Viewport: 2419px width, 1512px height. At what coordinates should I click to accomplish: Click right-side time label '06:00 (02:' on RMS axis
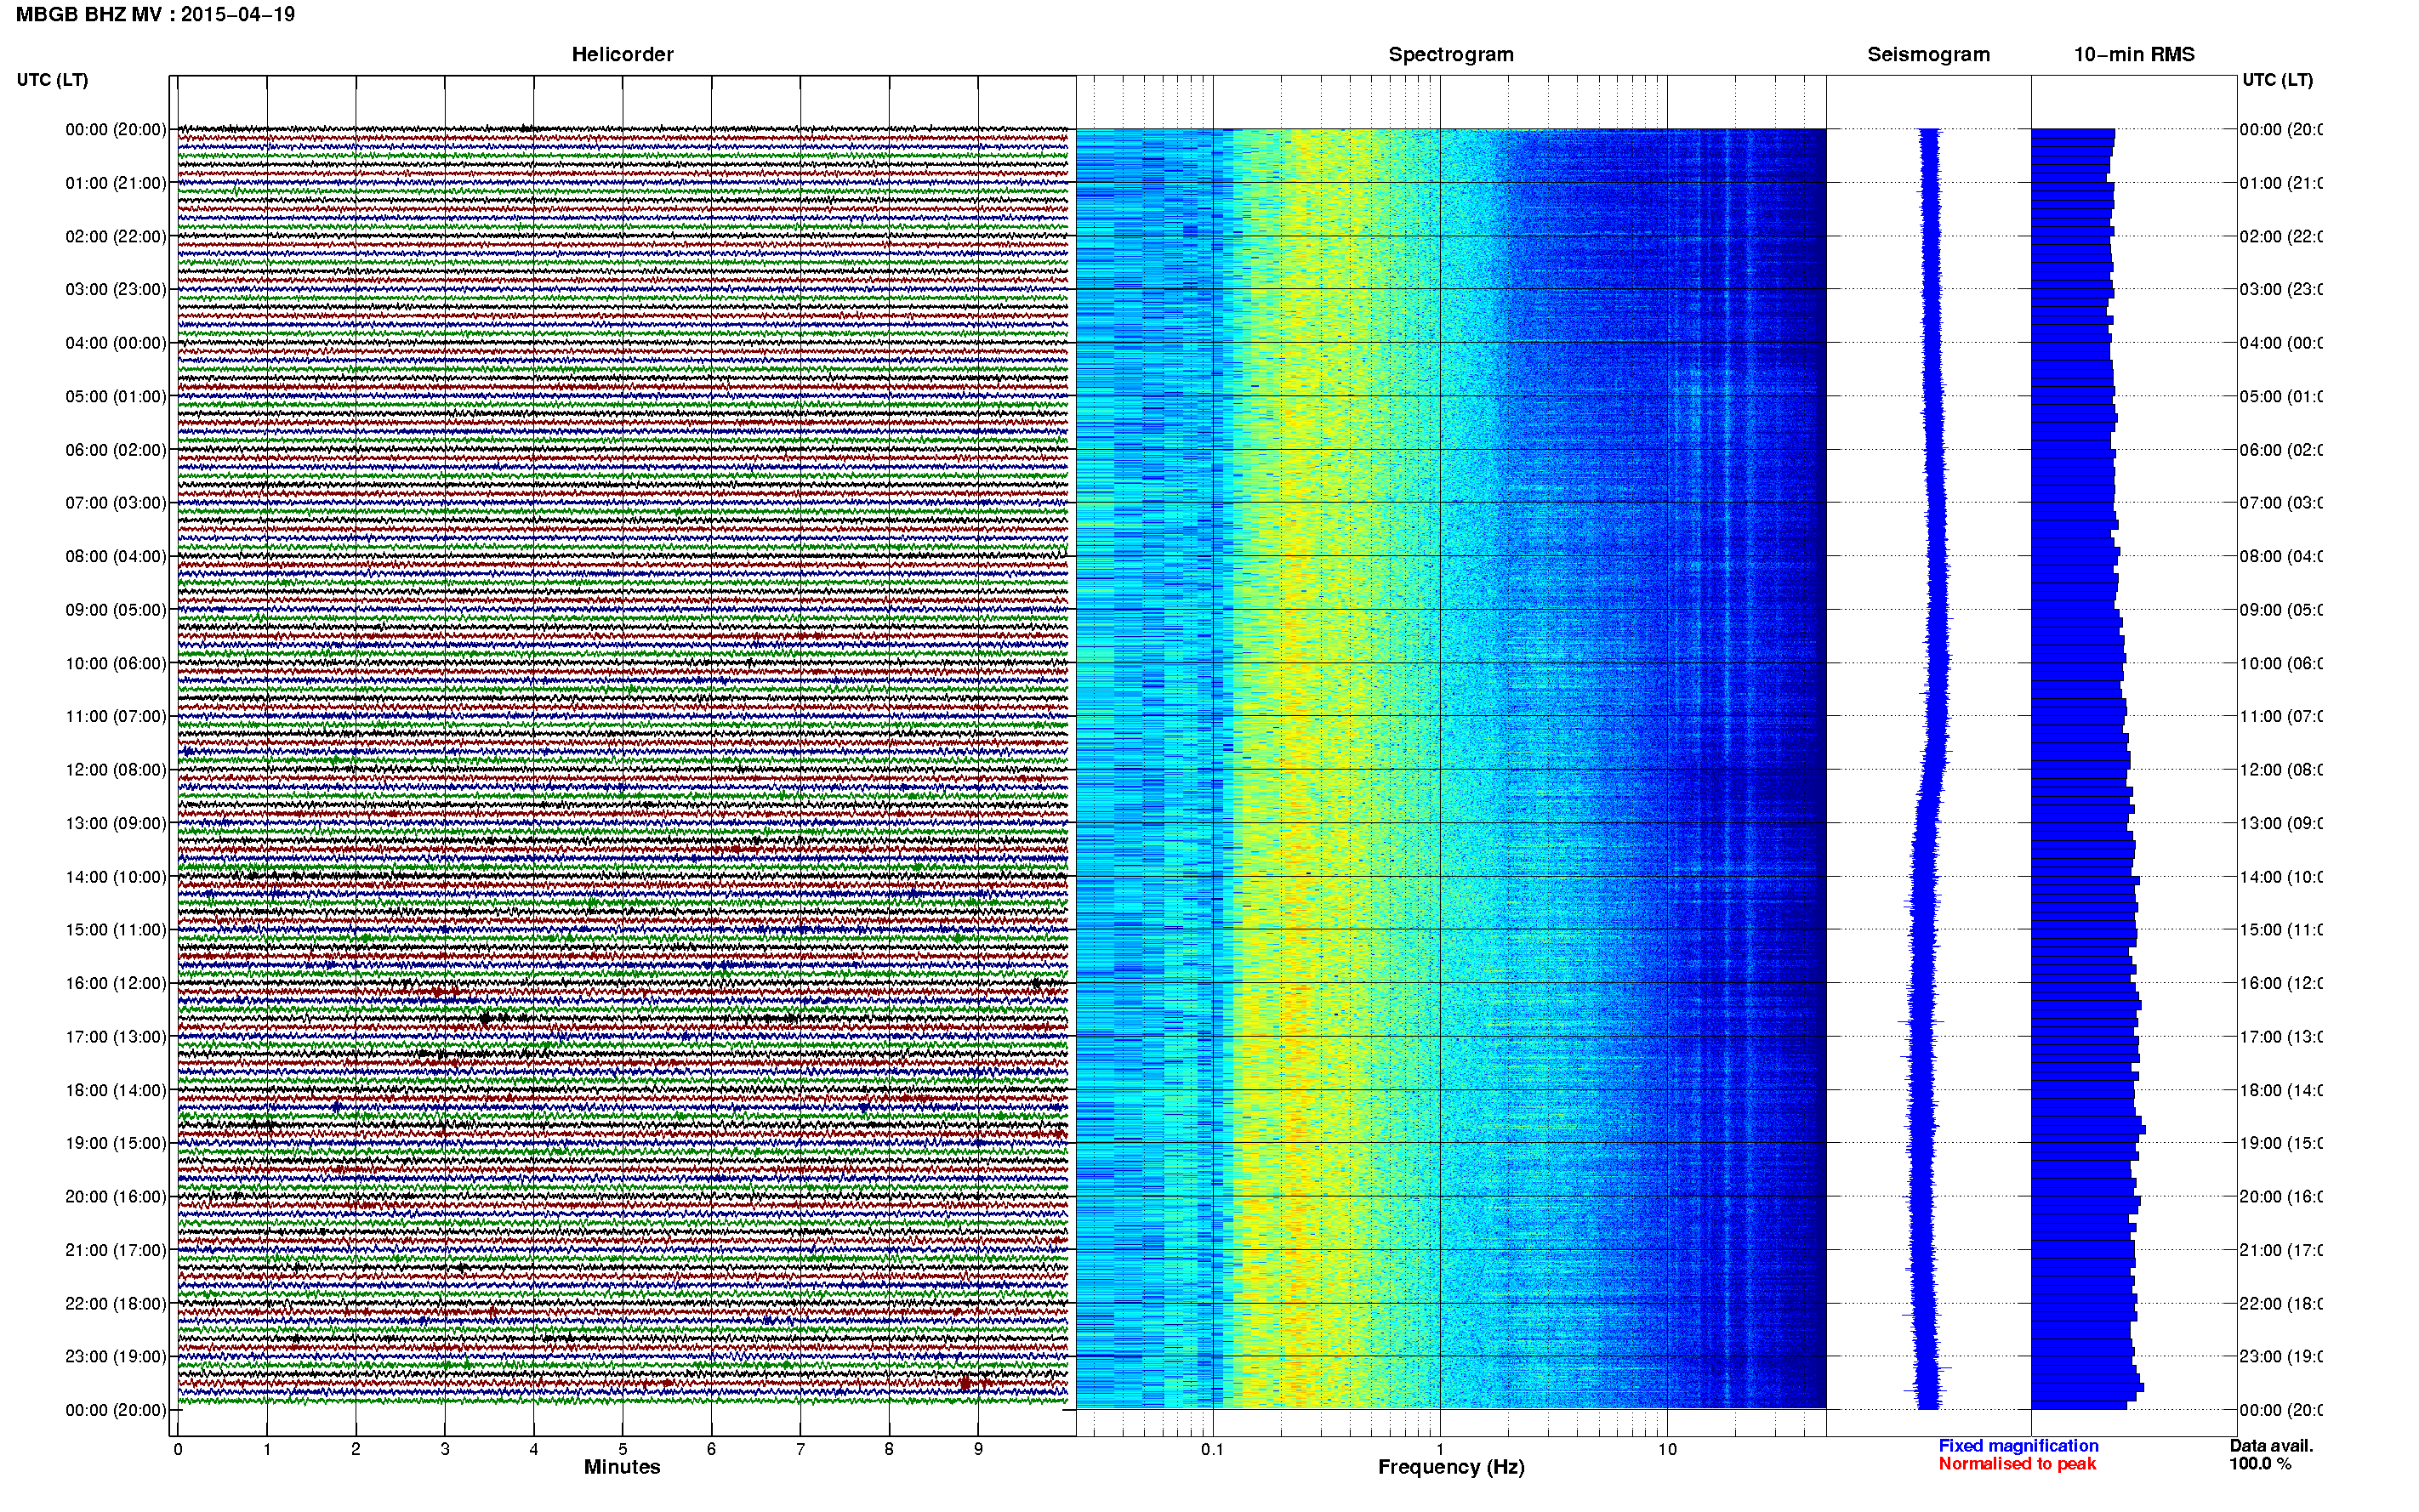[2280, 450]
